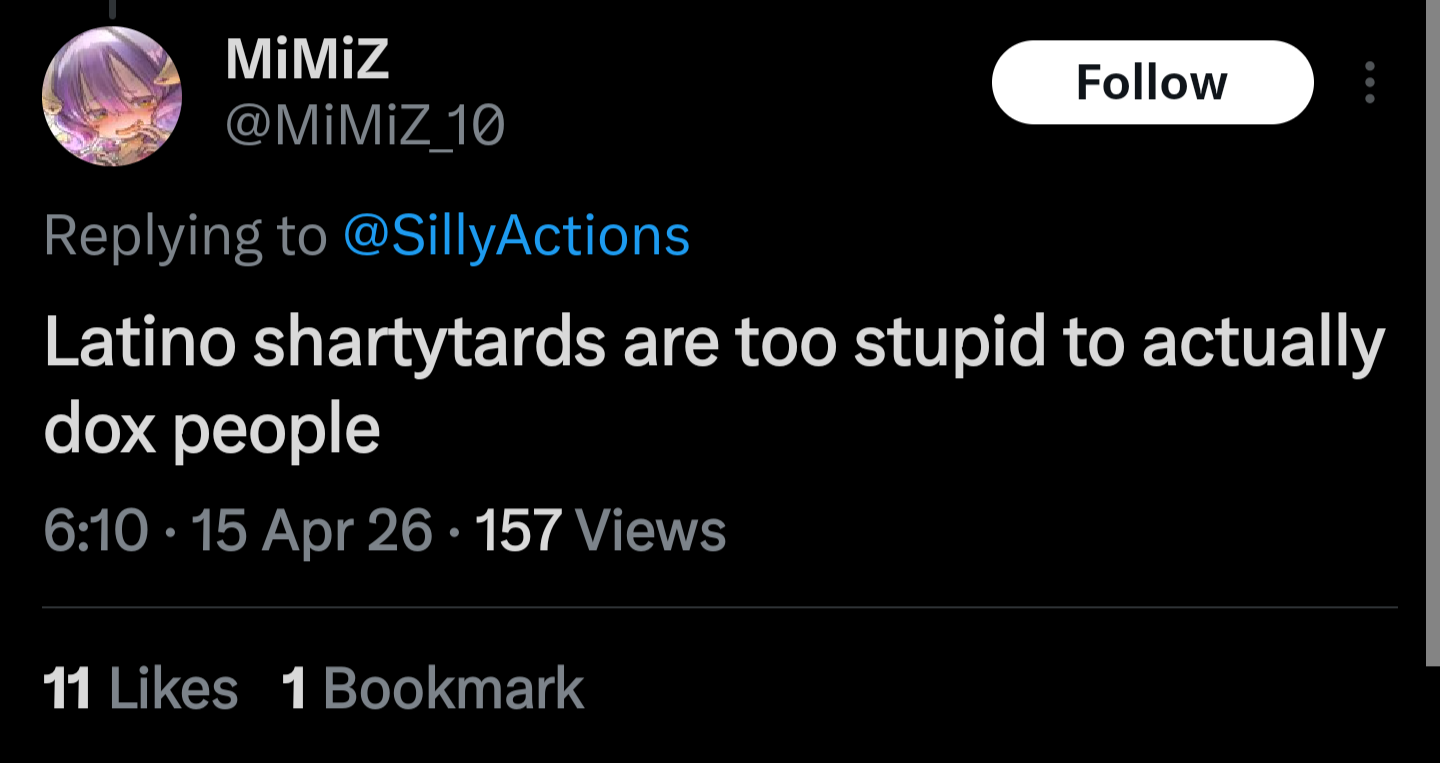Click the scrollbar on the right edge
Image resolution: width=1440 pixels, height=763 pixels.
(1433, 332)
